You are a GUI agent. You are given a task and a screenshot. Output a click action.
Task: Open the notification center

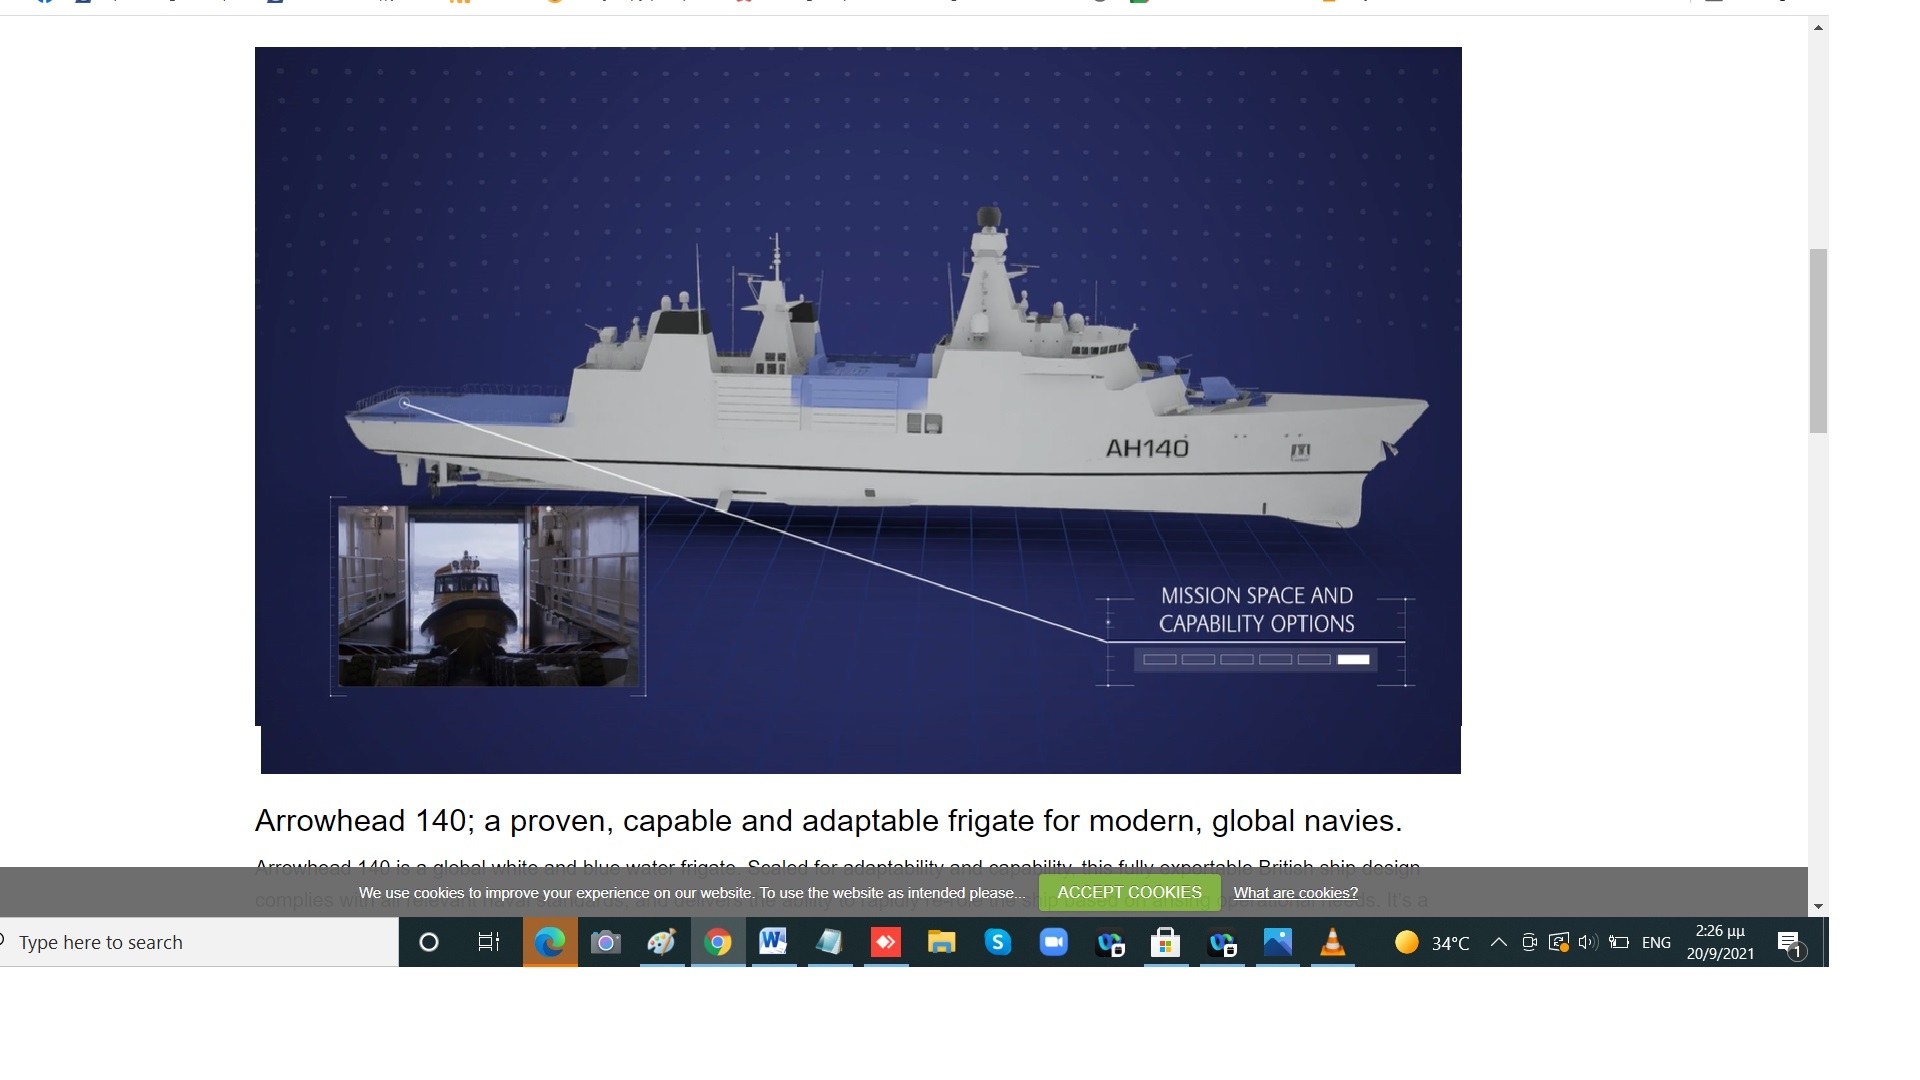coord(1790,942)
